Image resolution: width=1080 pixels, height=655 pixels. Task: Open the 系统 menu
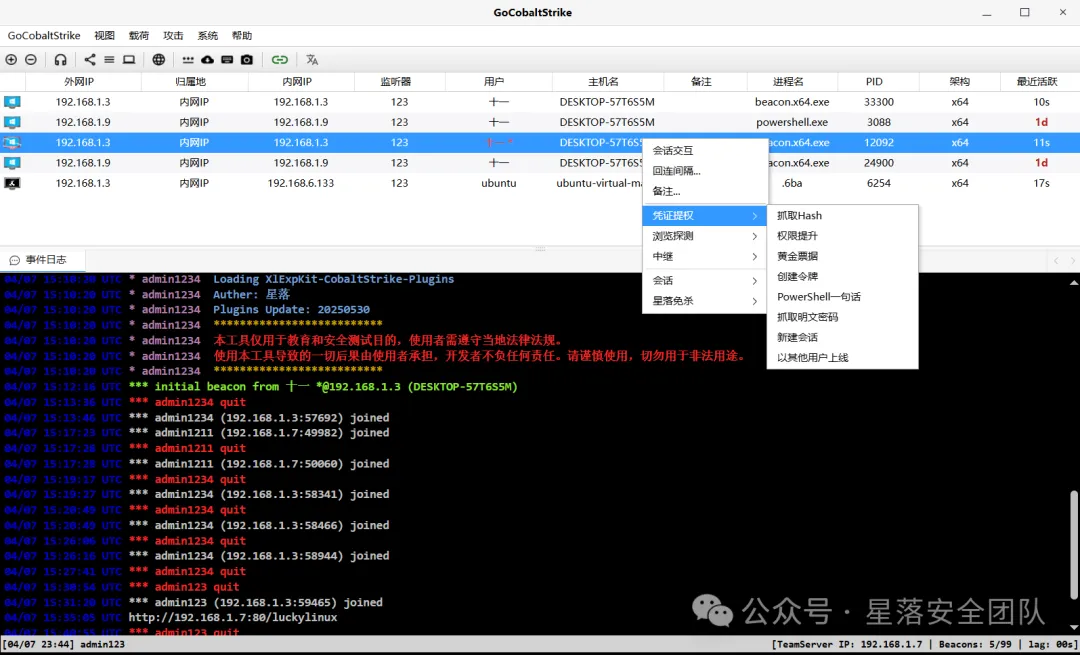pos(207,36)
